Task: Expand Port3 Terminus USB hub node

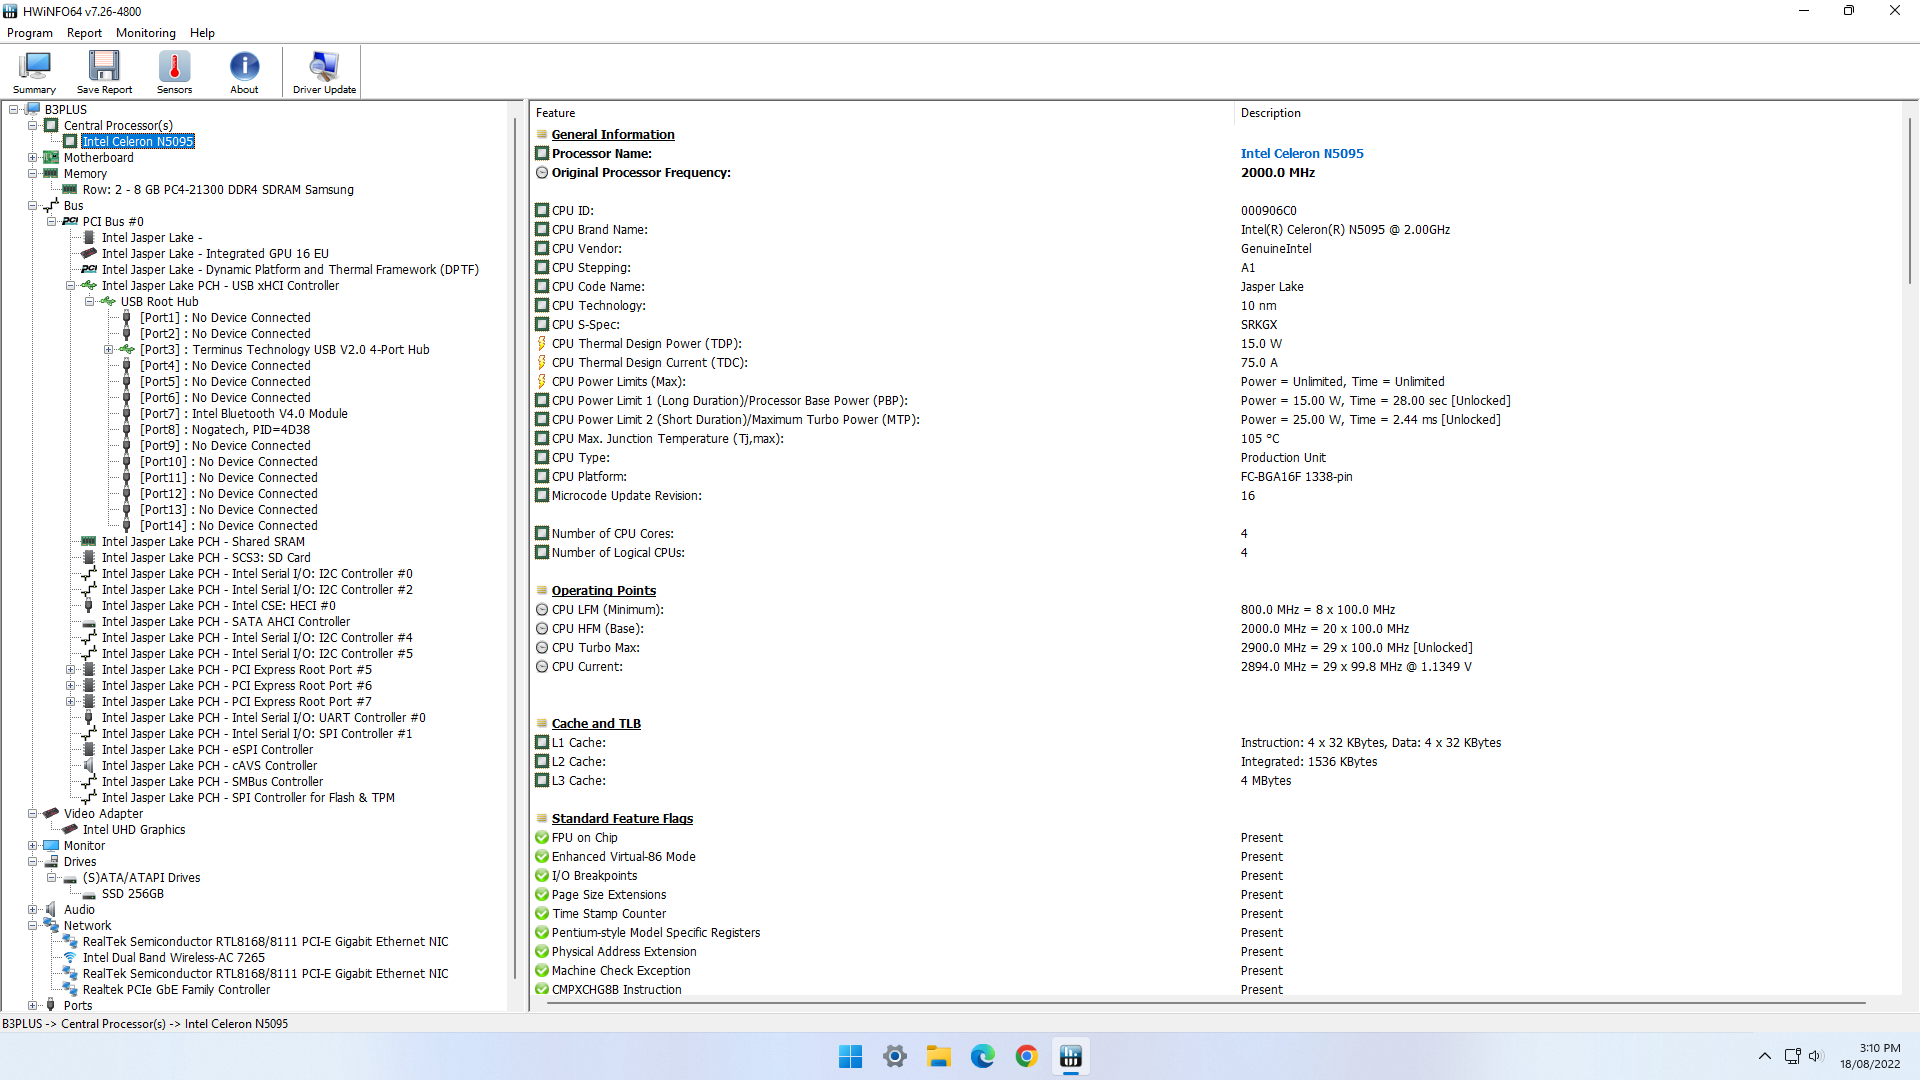Action: [109, 350]
